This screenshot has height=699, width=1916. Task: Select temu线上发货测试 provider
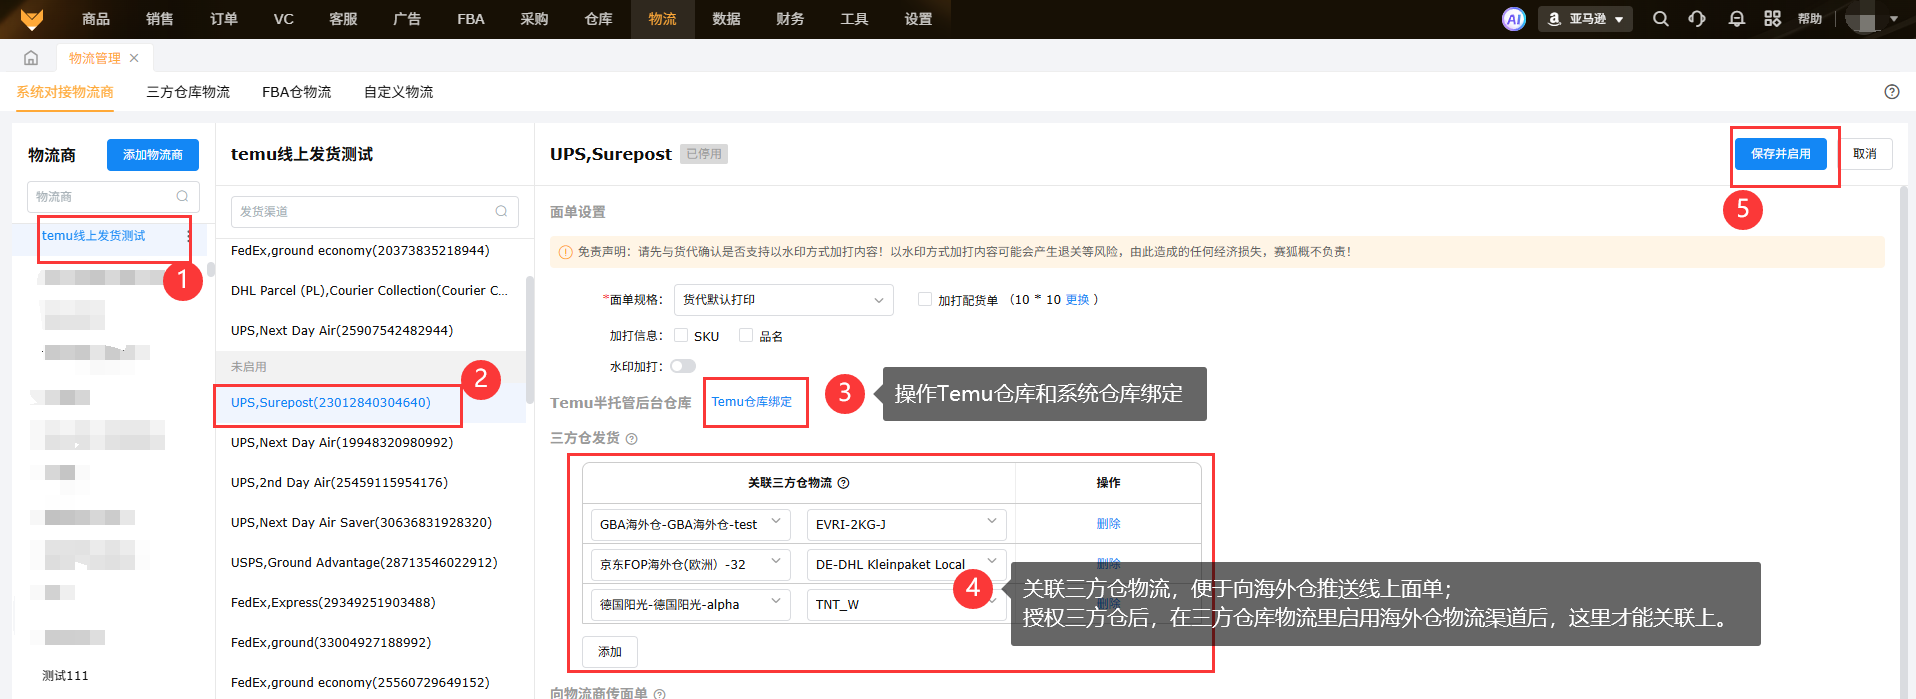(x=94, y=236)
